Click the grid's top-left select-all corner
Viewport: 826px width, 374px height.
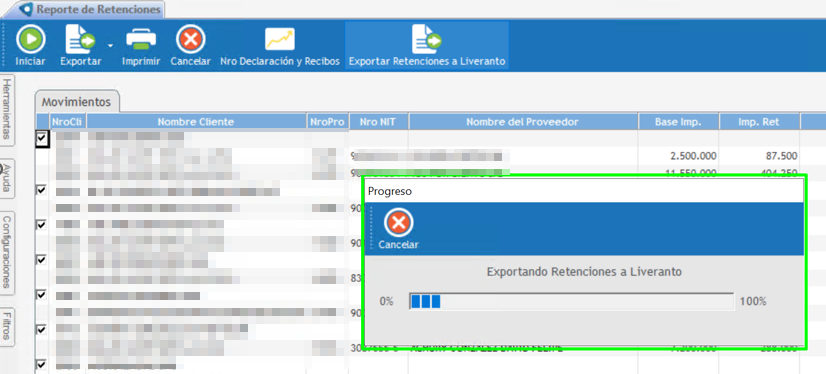click(42, 122)
